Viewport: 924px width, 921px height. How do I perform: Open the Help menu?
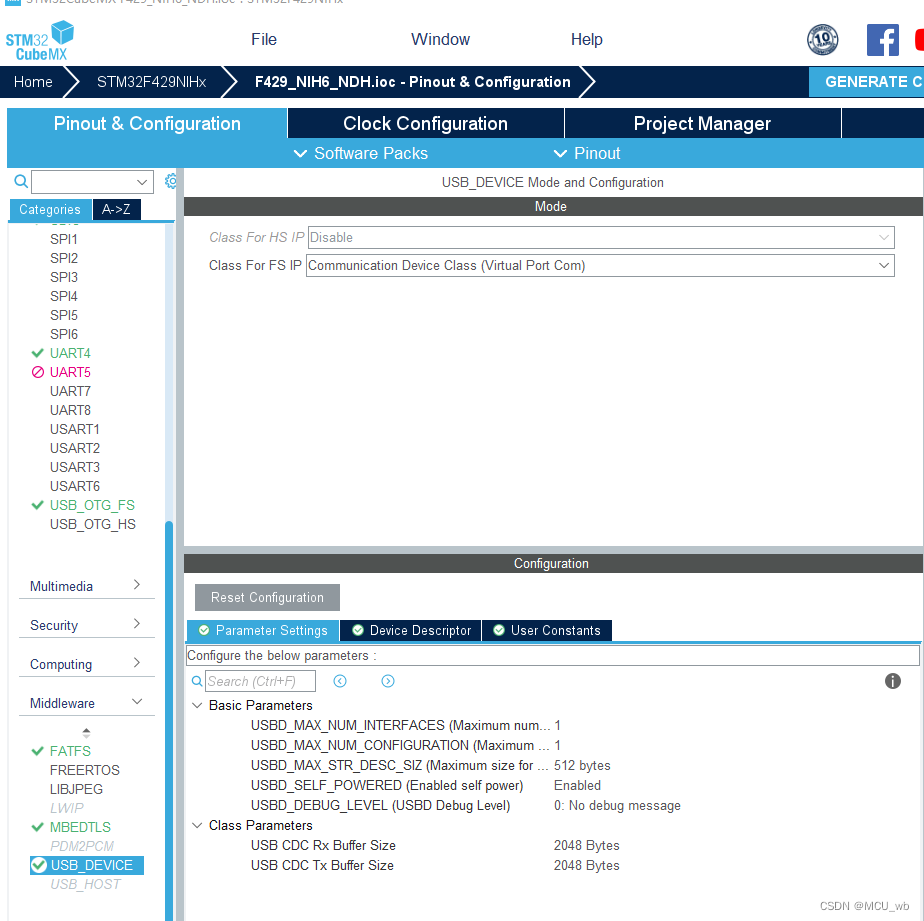pyautogui.click(x=586, y=39)
